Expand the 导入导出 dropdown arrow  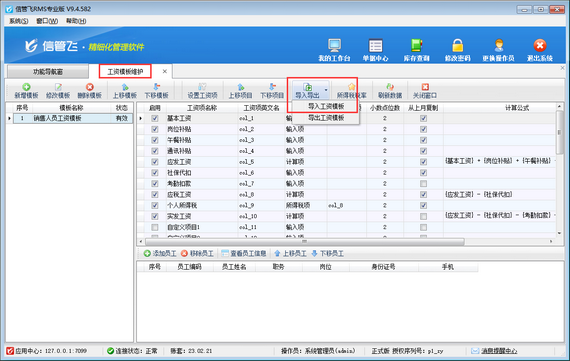click(326, 90)
